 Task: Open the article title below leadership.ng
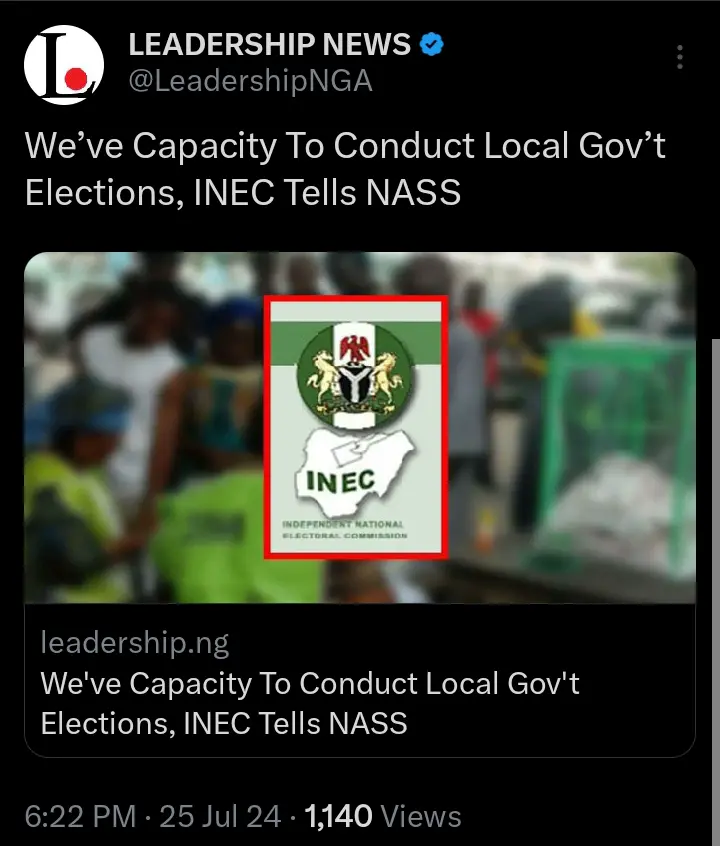(310, 702)
